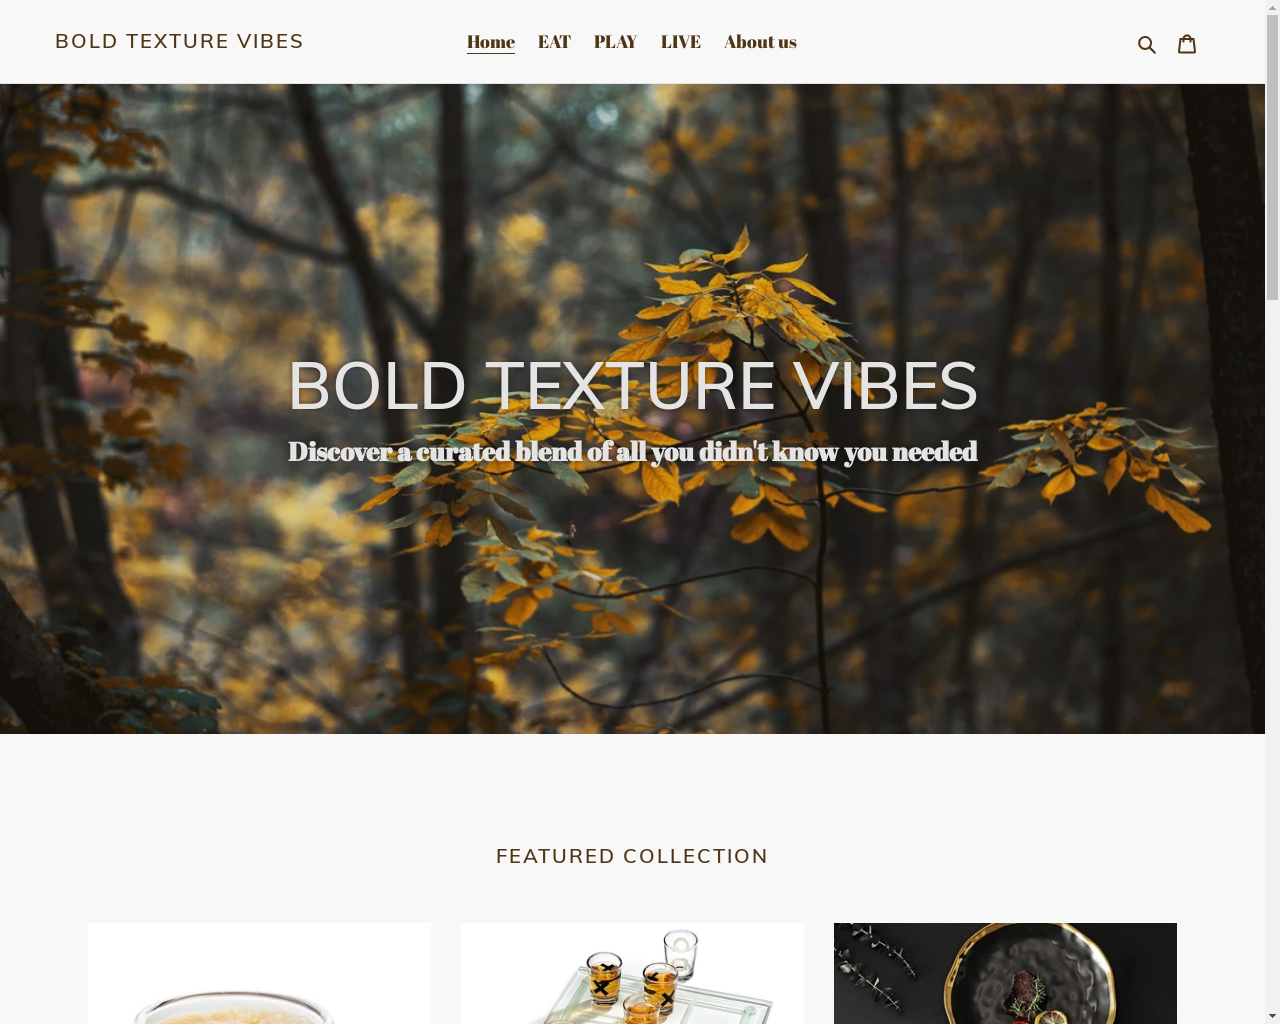Open the search magnifier icon
Viewport: 1280px width, 1024px height.
tap(1147, 44)
